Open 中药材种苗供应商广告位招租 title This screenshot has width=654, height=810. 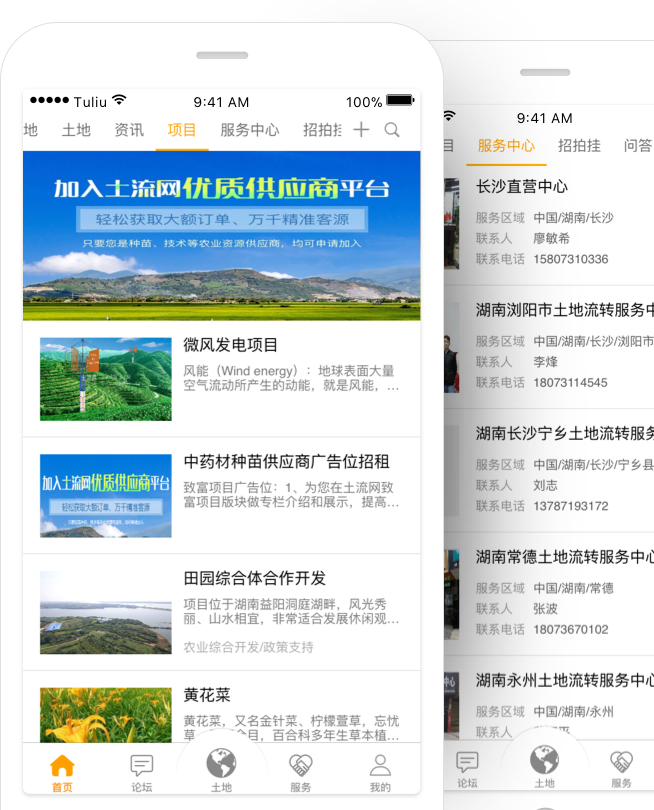coord(286,461)
